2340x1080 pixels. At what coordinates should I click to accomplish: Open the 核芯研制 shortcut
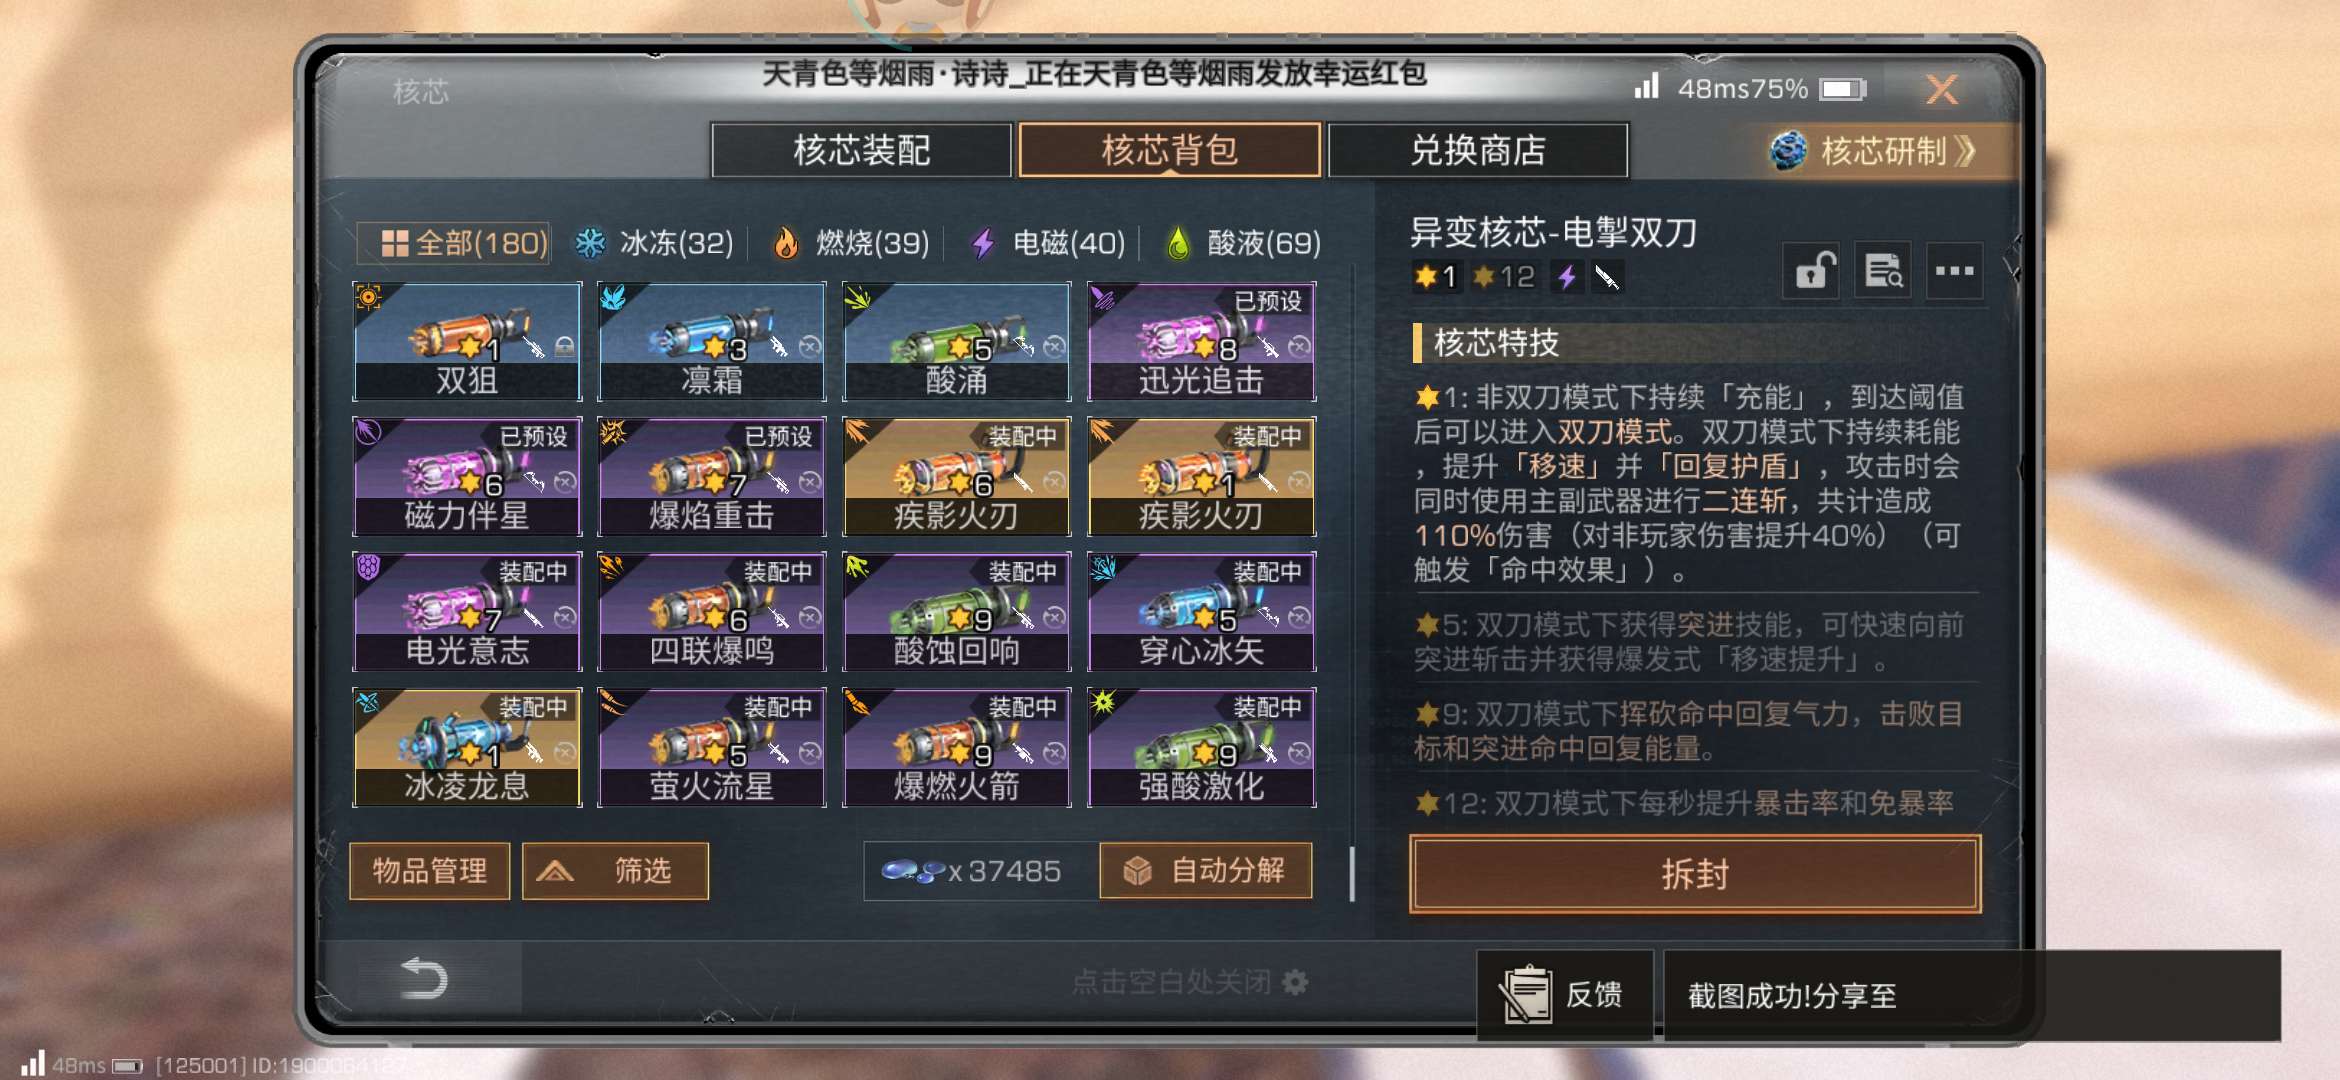coord(1875,151)
